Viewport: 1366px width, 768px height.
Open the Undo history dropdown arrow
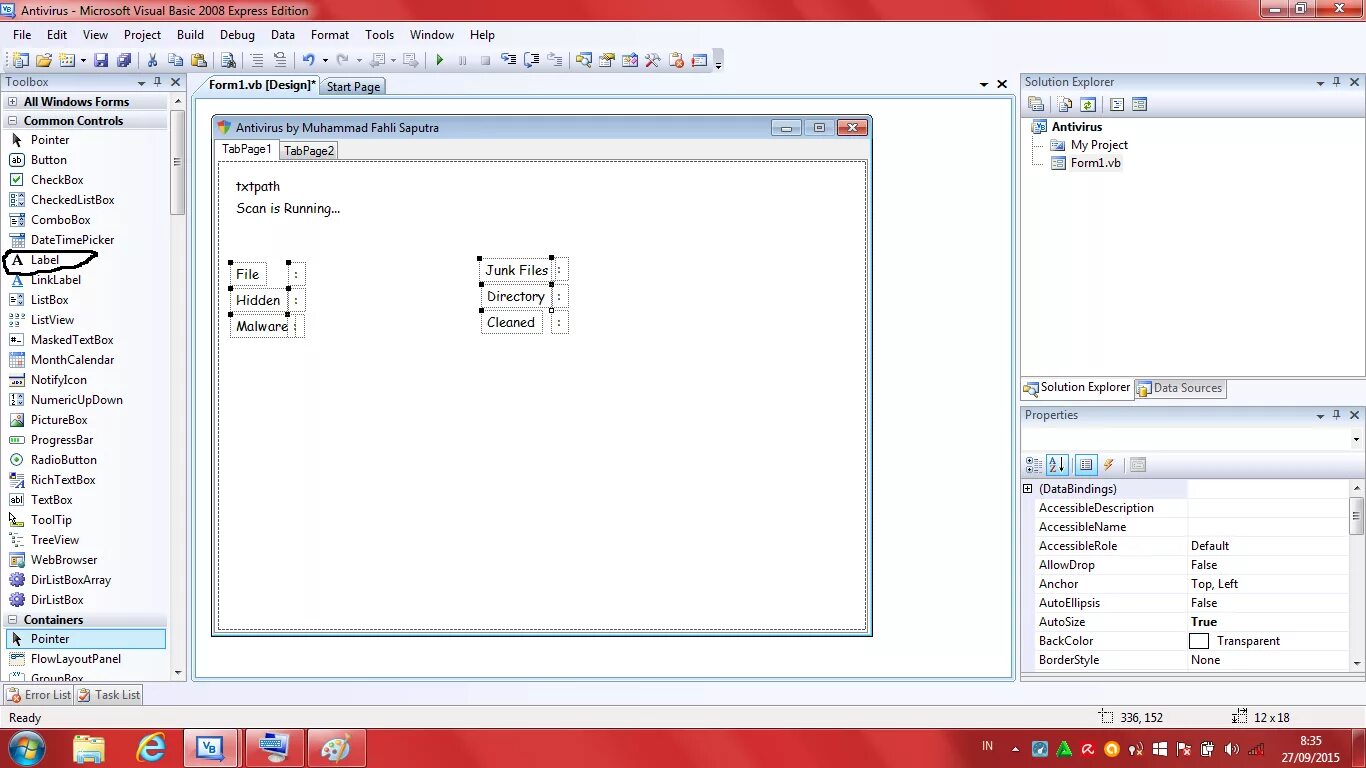[324, 60]
